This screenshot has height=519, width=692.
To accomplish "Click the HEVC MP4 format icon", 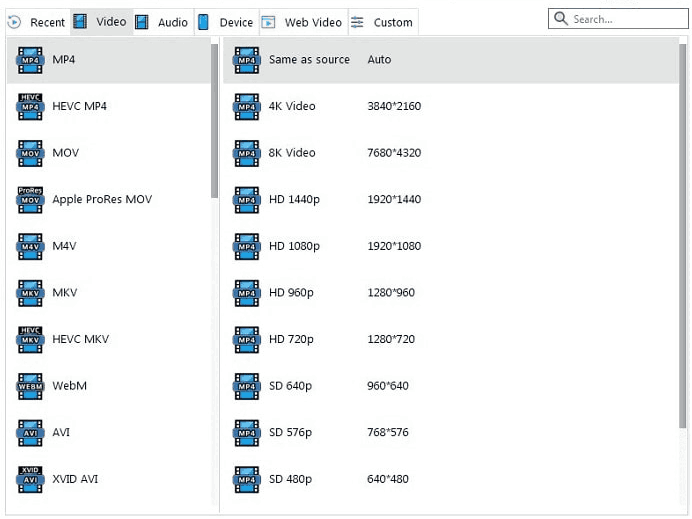I will tap(30, 106).
